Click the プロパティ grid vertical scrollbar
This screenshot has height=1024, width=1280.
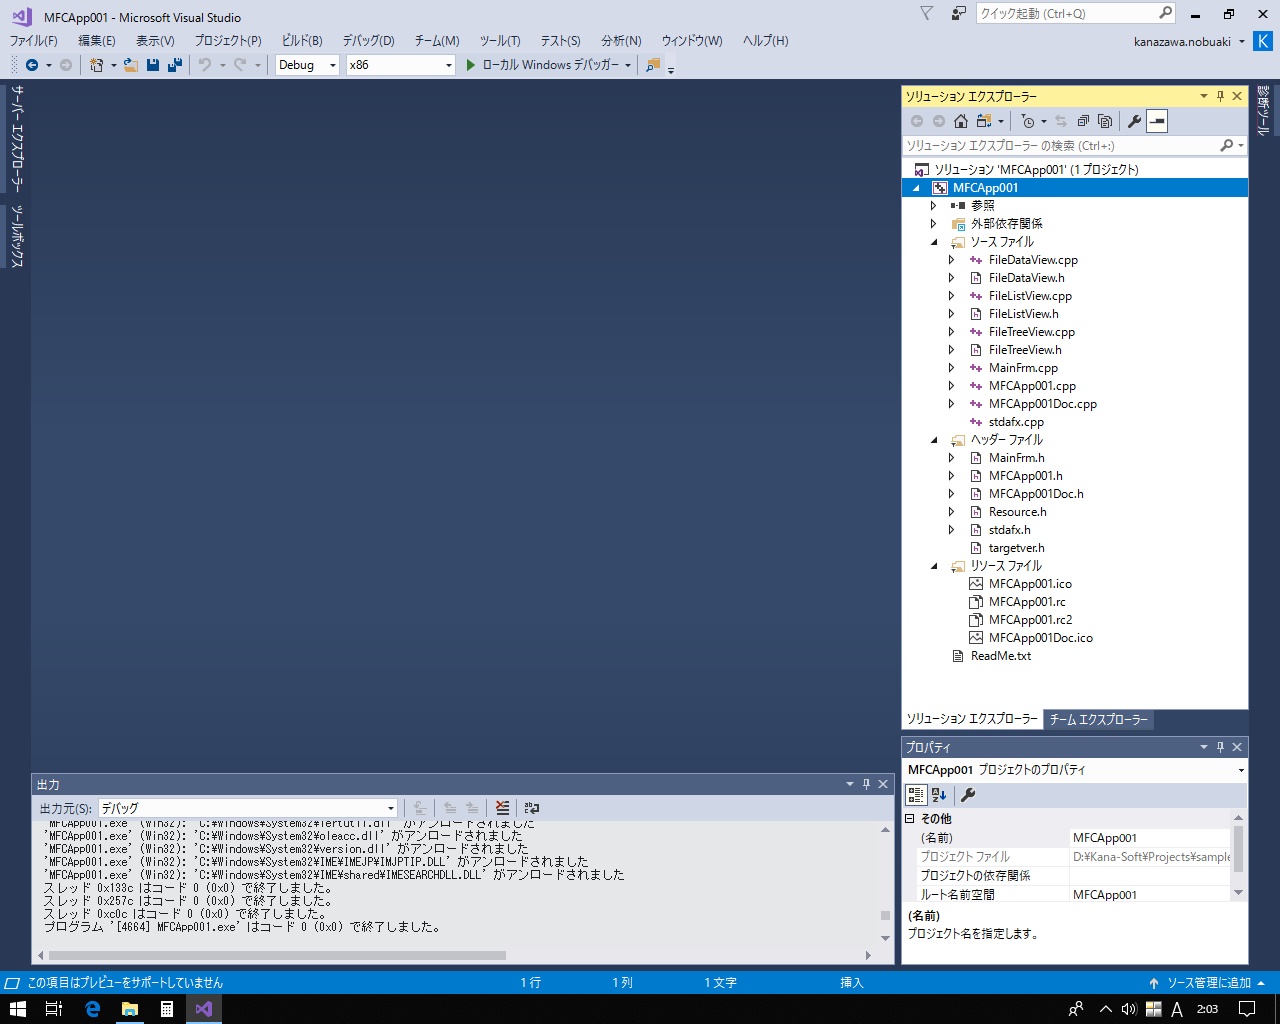pos(1239,848)
